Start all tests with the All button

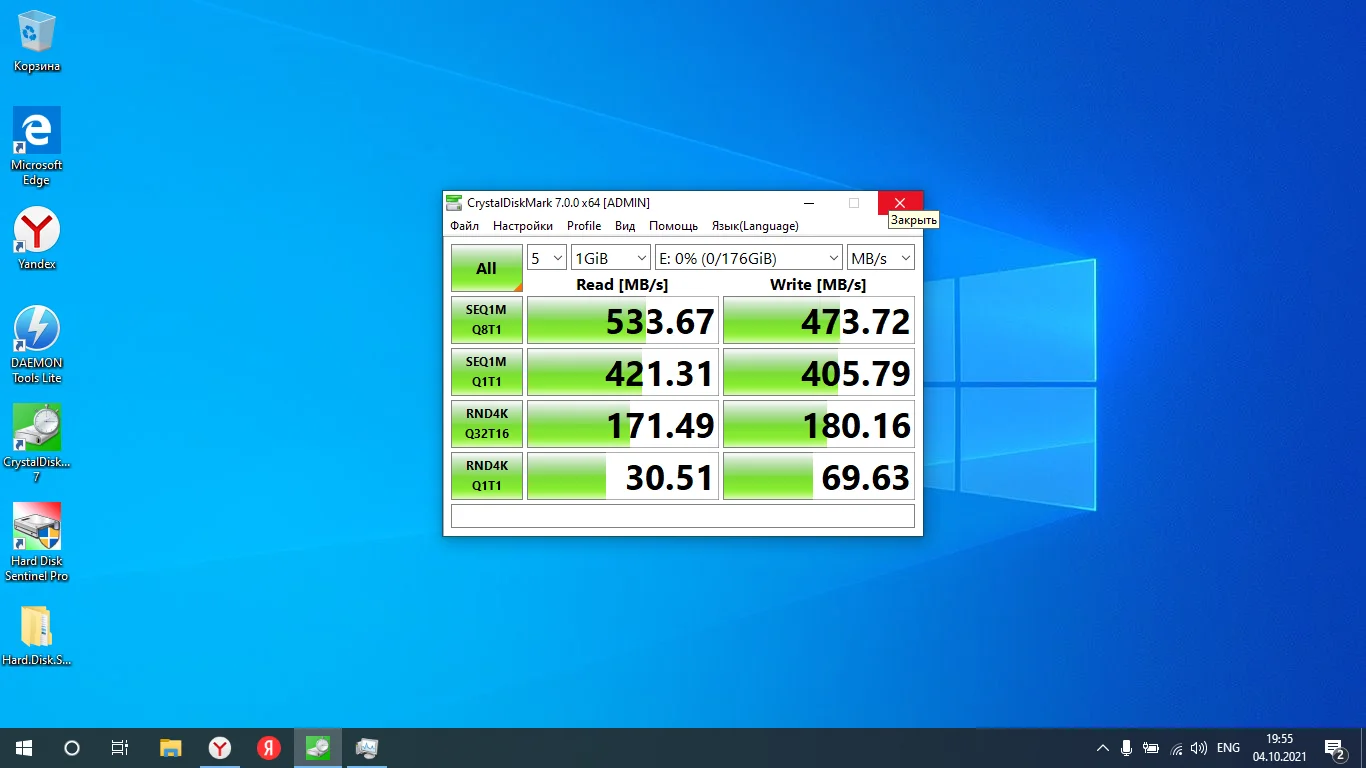pyautogui.click(x=487, y=268)
